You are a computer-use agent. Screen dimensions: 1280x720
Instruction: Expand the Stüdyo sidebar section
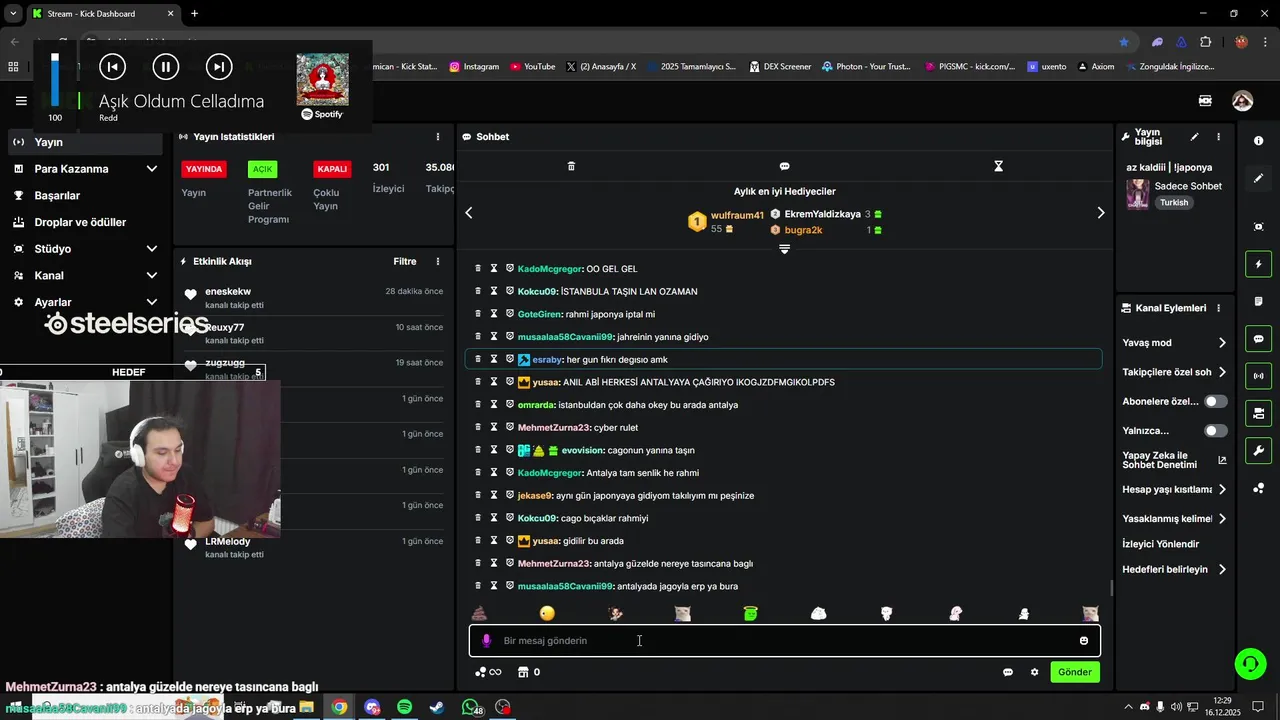coord(85,249)
